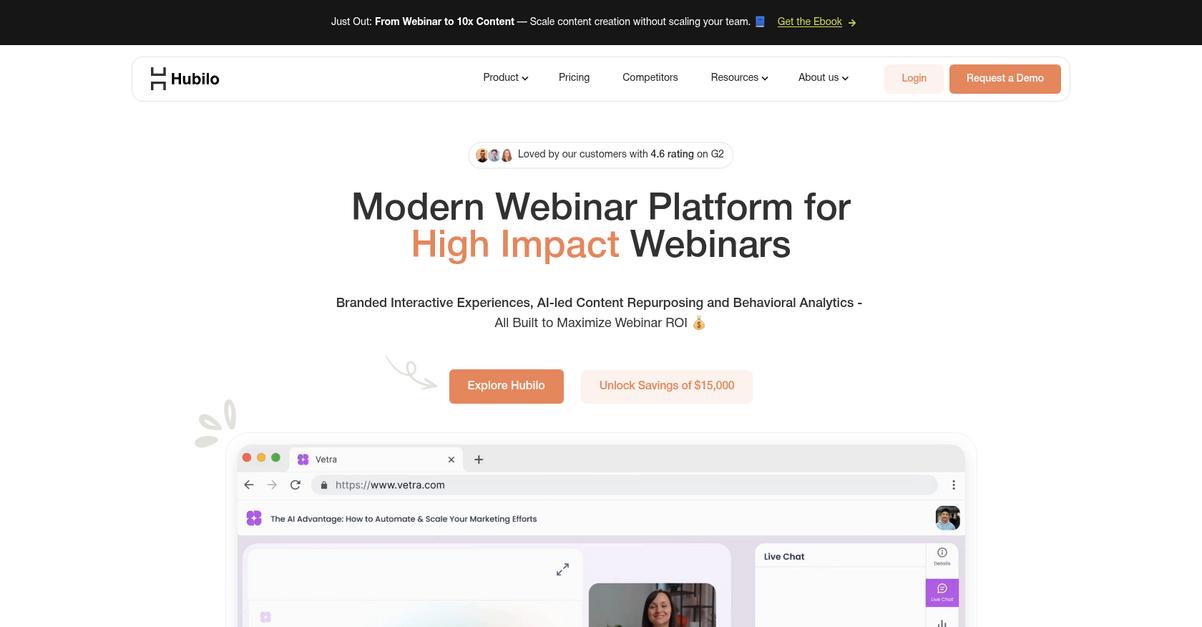Click the reload icon in mockup
Image resolution: width=1202 pixels, height=627 pixels.
295,485
